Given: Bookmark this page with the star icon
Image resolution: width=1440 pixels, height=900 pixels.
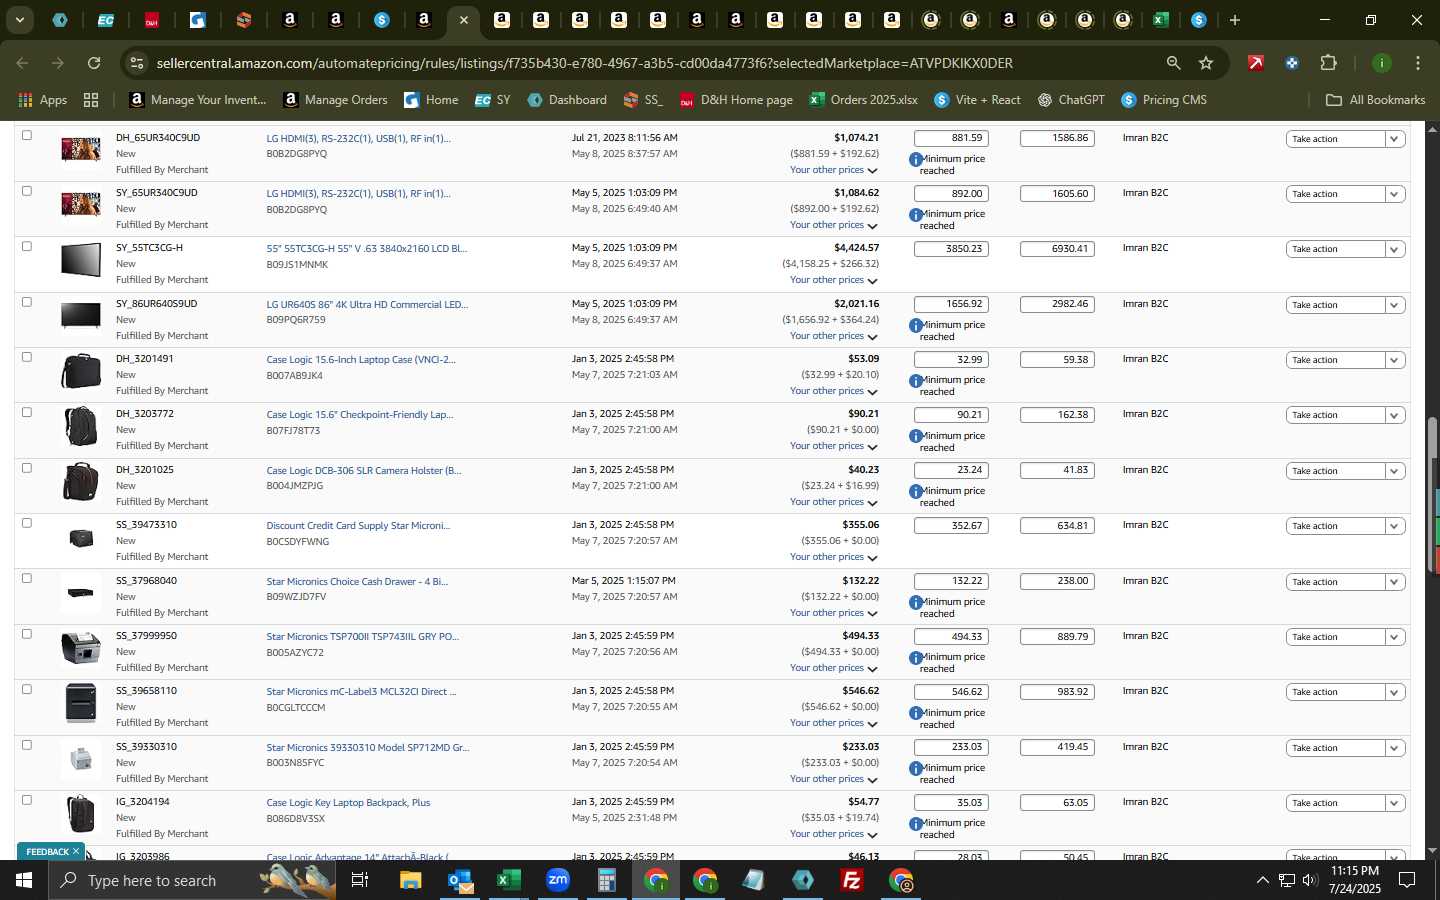Looking at the screenshot, I should (x=1206, y=63).
